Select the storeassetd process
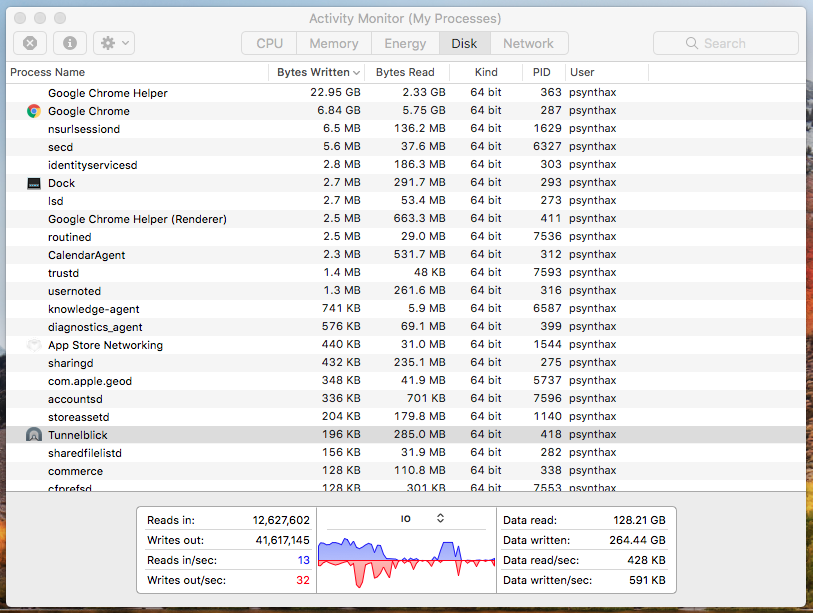The image size is (813, 613). 406,416
